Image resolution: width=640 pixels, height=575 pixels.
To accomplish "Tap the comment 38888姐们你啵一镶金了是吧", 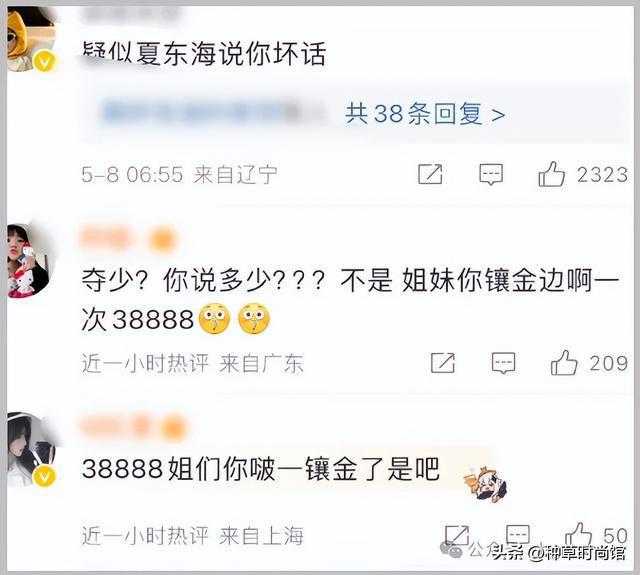I will (261, 468).
